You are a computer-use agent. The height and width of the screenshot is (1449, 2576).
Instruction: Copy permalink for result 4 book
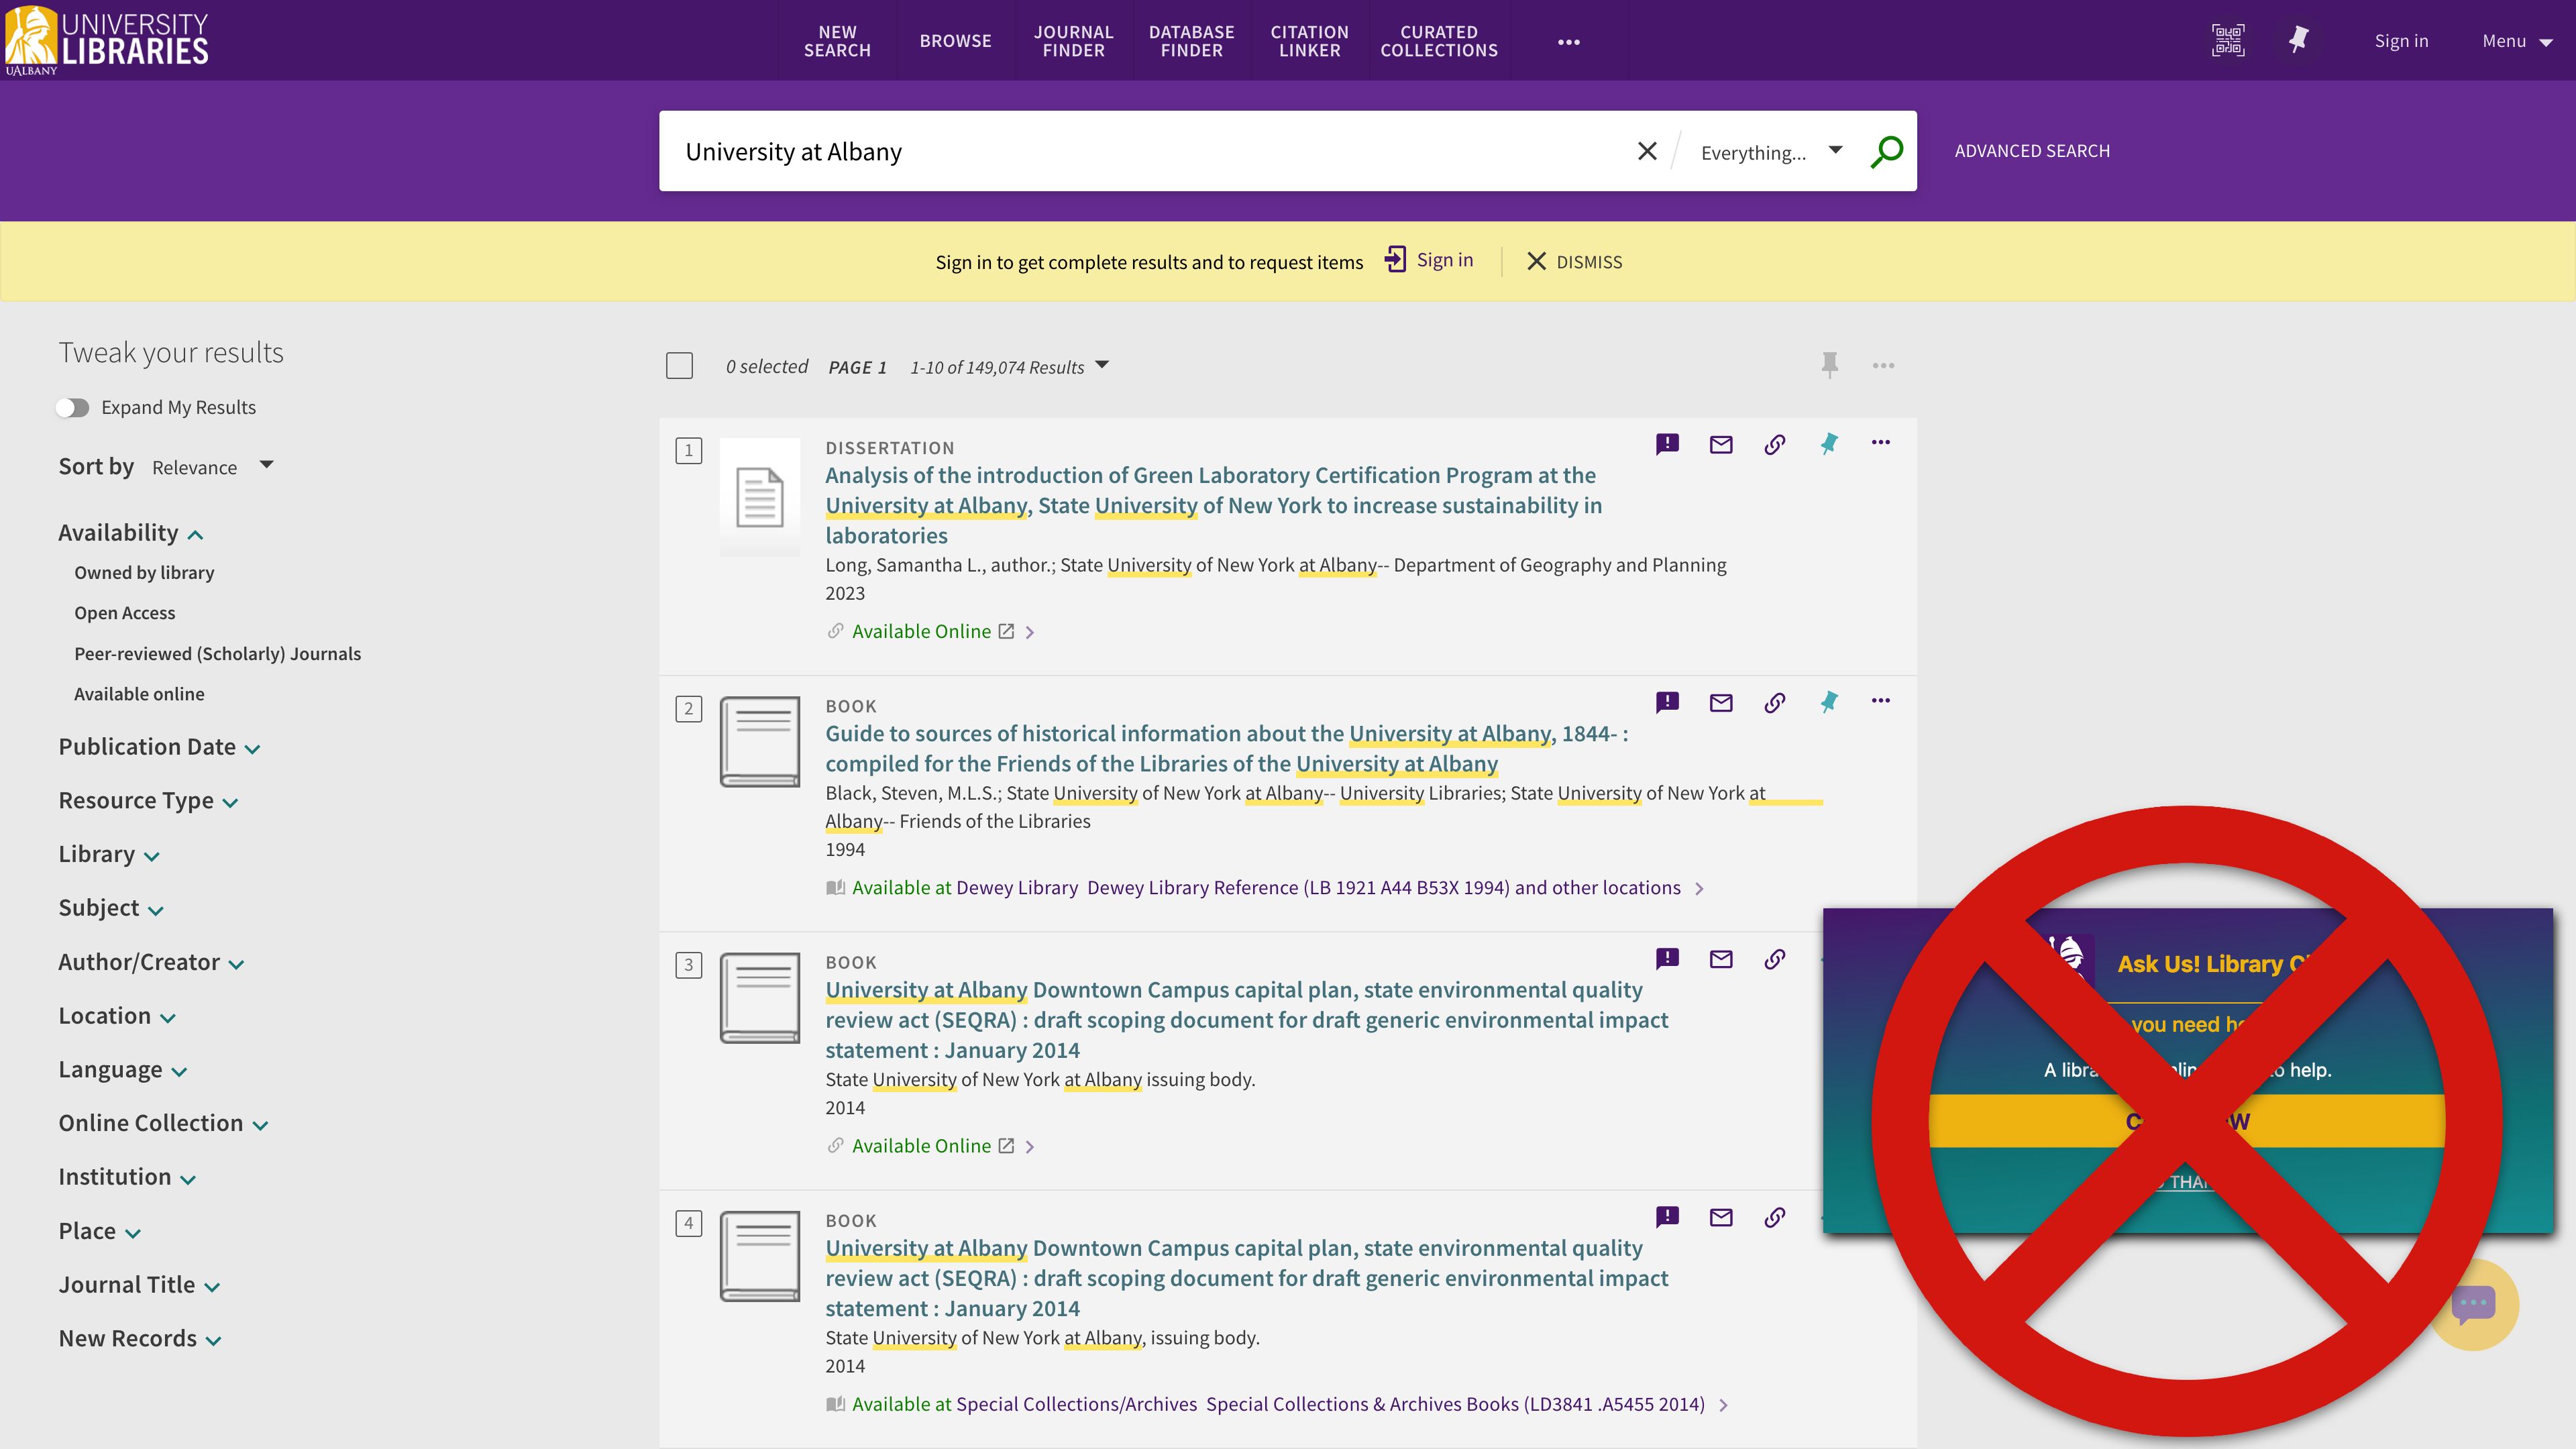coord(1774,1217)
